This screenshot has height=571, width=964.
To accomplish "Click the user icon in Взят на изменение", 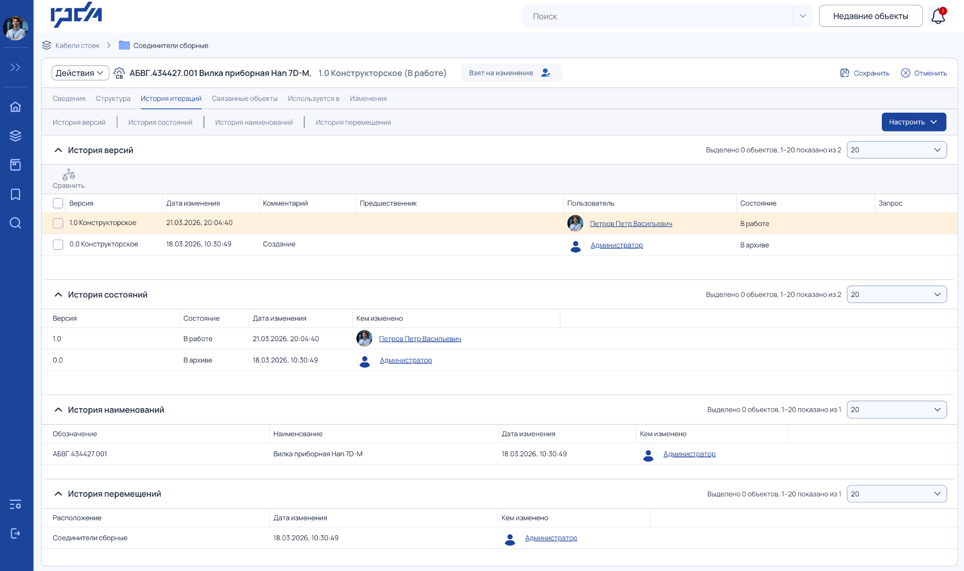I will click(x=545, y=73).
